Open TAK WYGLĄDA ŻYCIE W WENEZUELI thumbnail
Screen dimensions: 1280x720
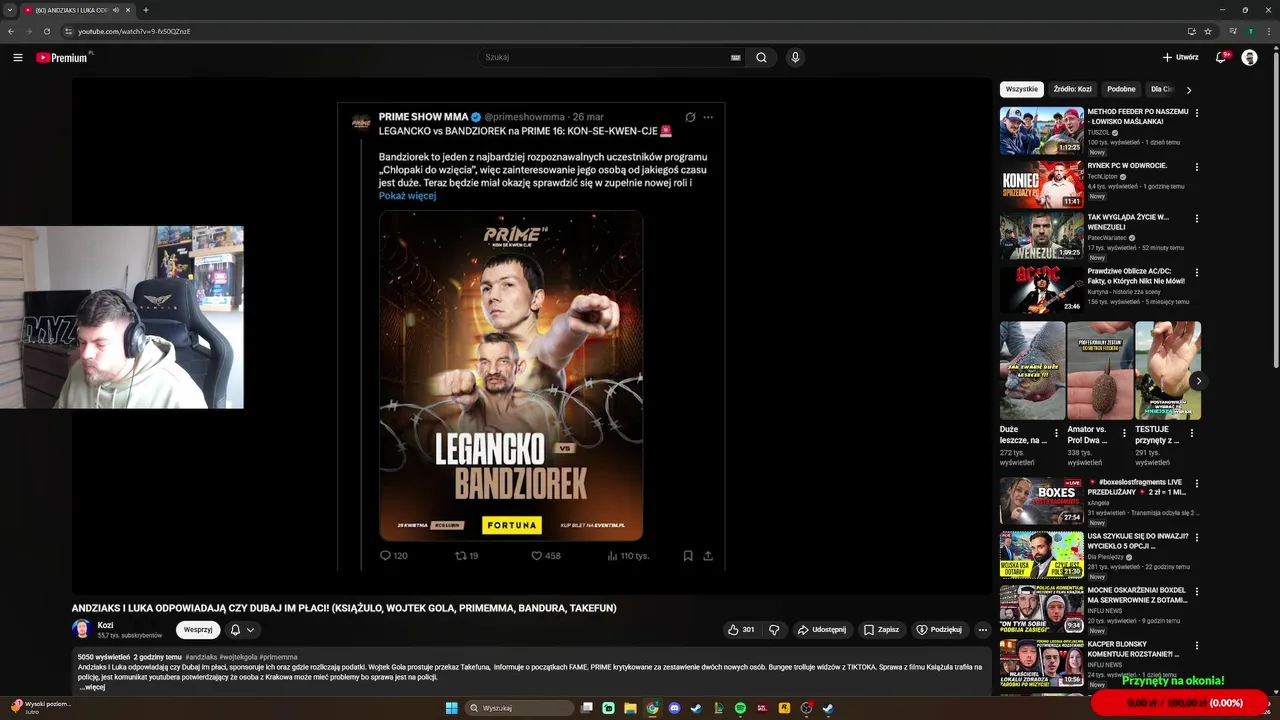click(1041, 236)
